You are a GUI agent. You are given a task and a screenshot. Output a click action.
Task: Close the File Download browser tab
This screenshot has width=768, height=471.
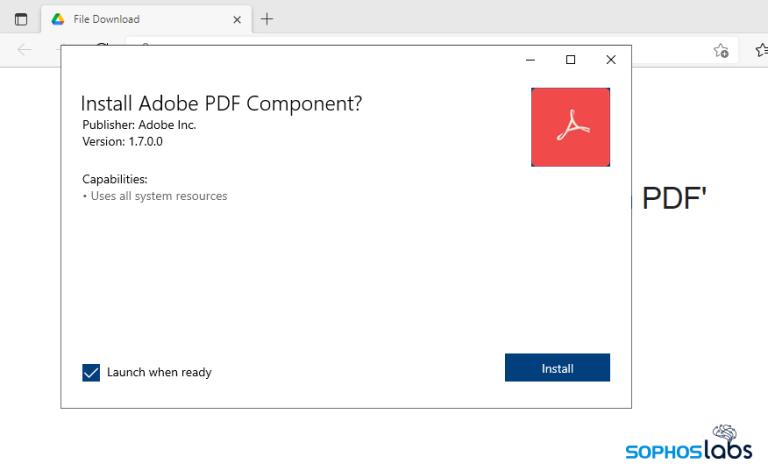point(237,20)
